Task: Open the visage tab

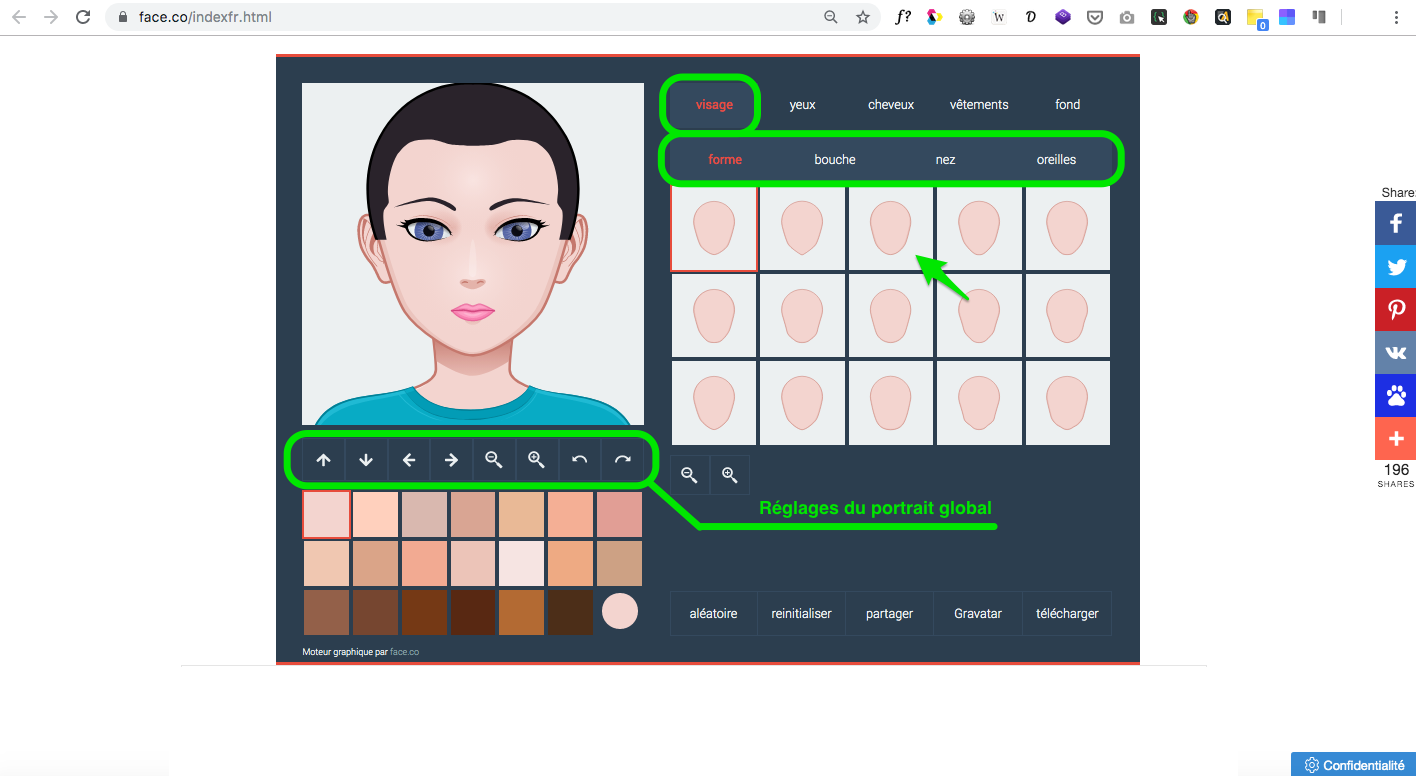Action: click(714, 104)
